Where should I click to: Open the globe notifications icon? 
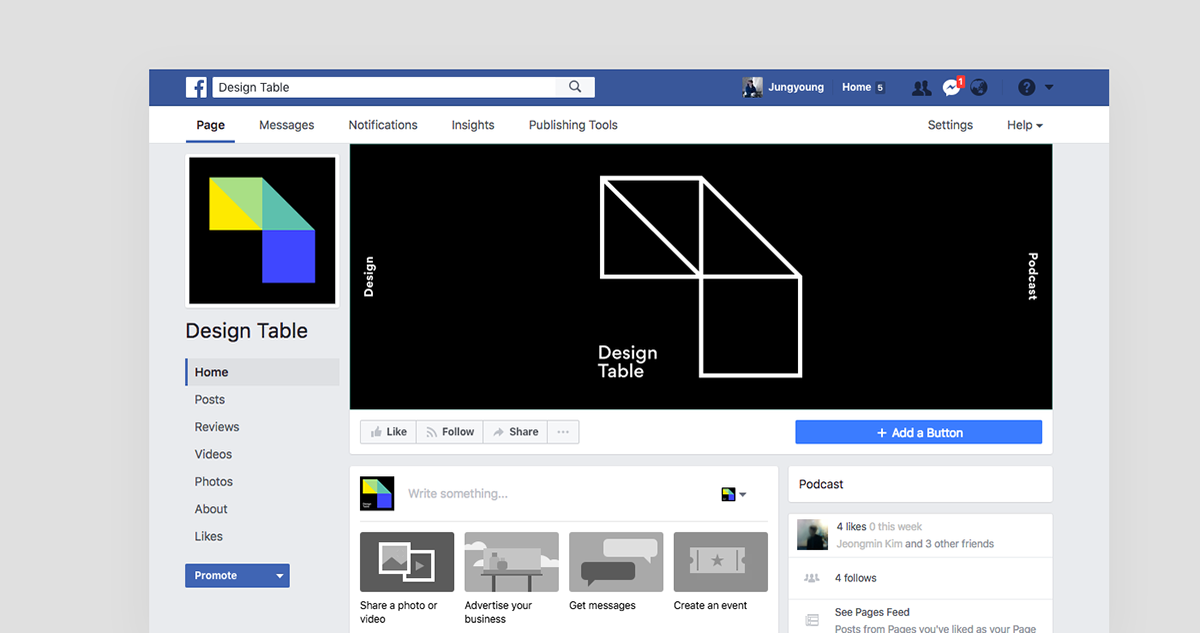[x=979, y=88]
